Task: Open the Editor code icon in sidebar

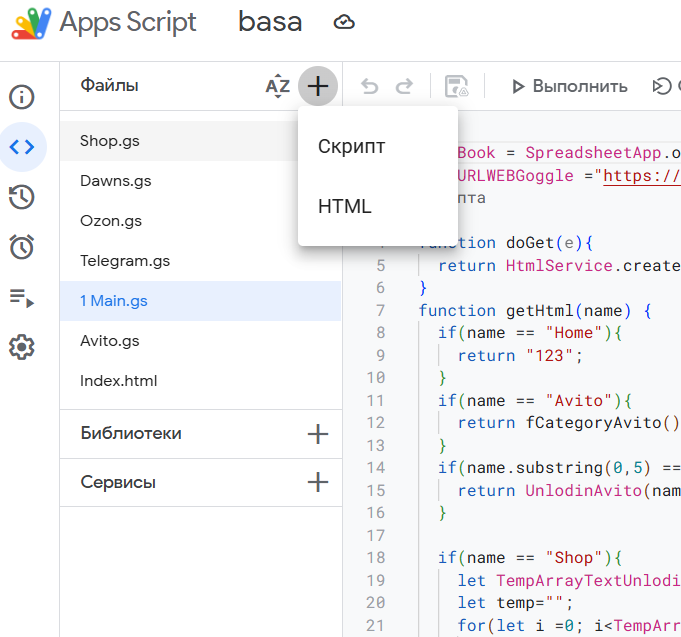Action: 22,147
